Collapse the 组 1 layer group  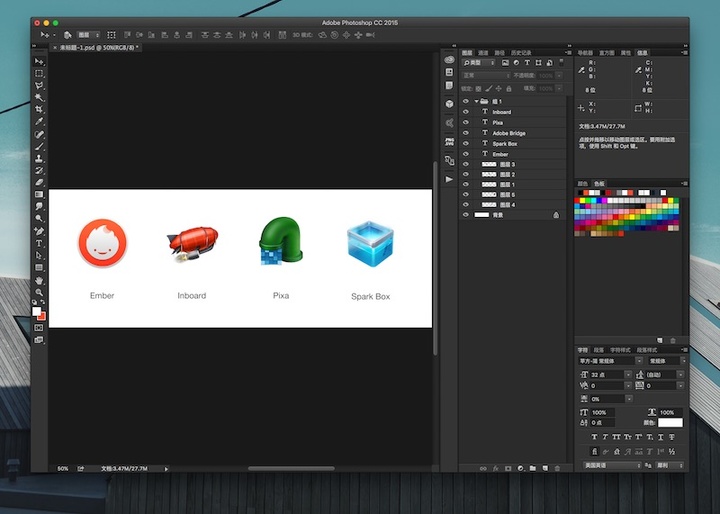[476, 101]
